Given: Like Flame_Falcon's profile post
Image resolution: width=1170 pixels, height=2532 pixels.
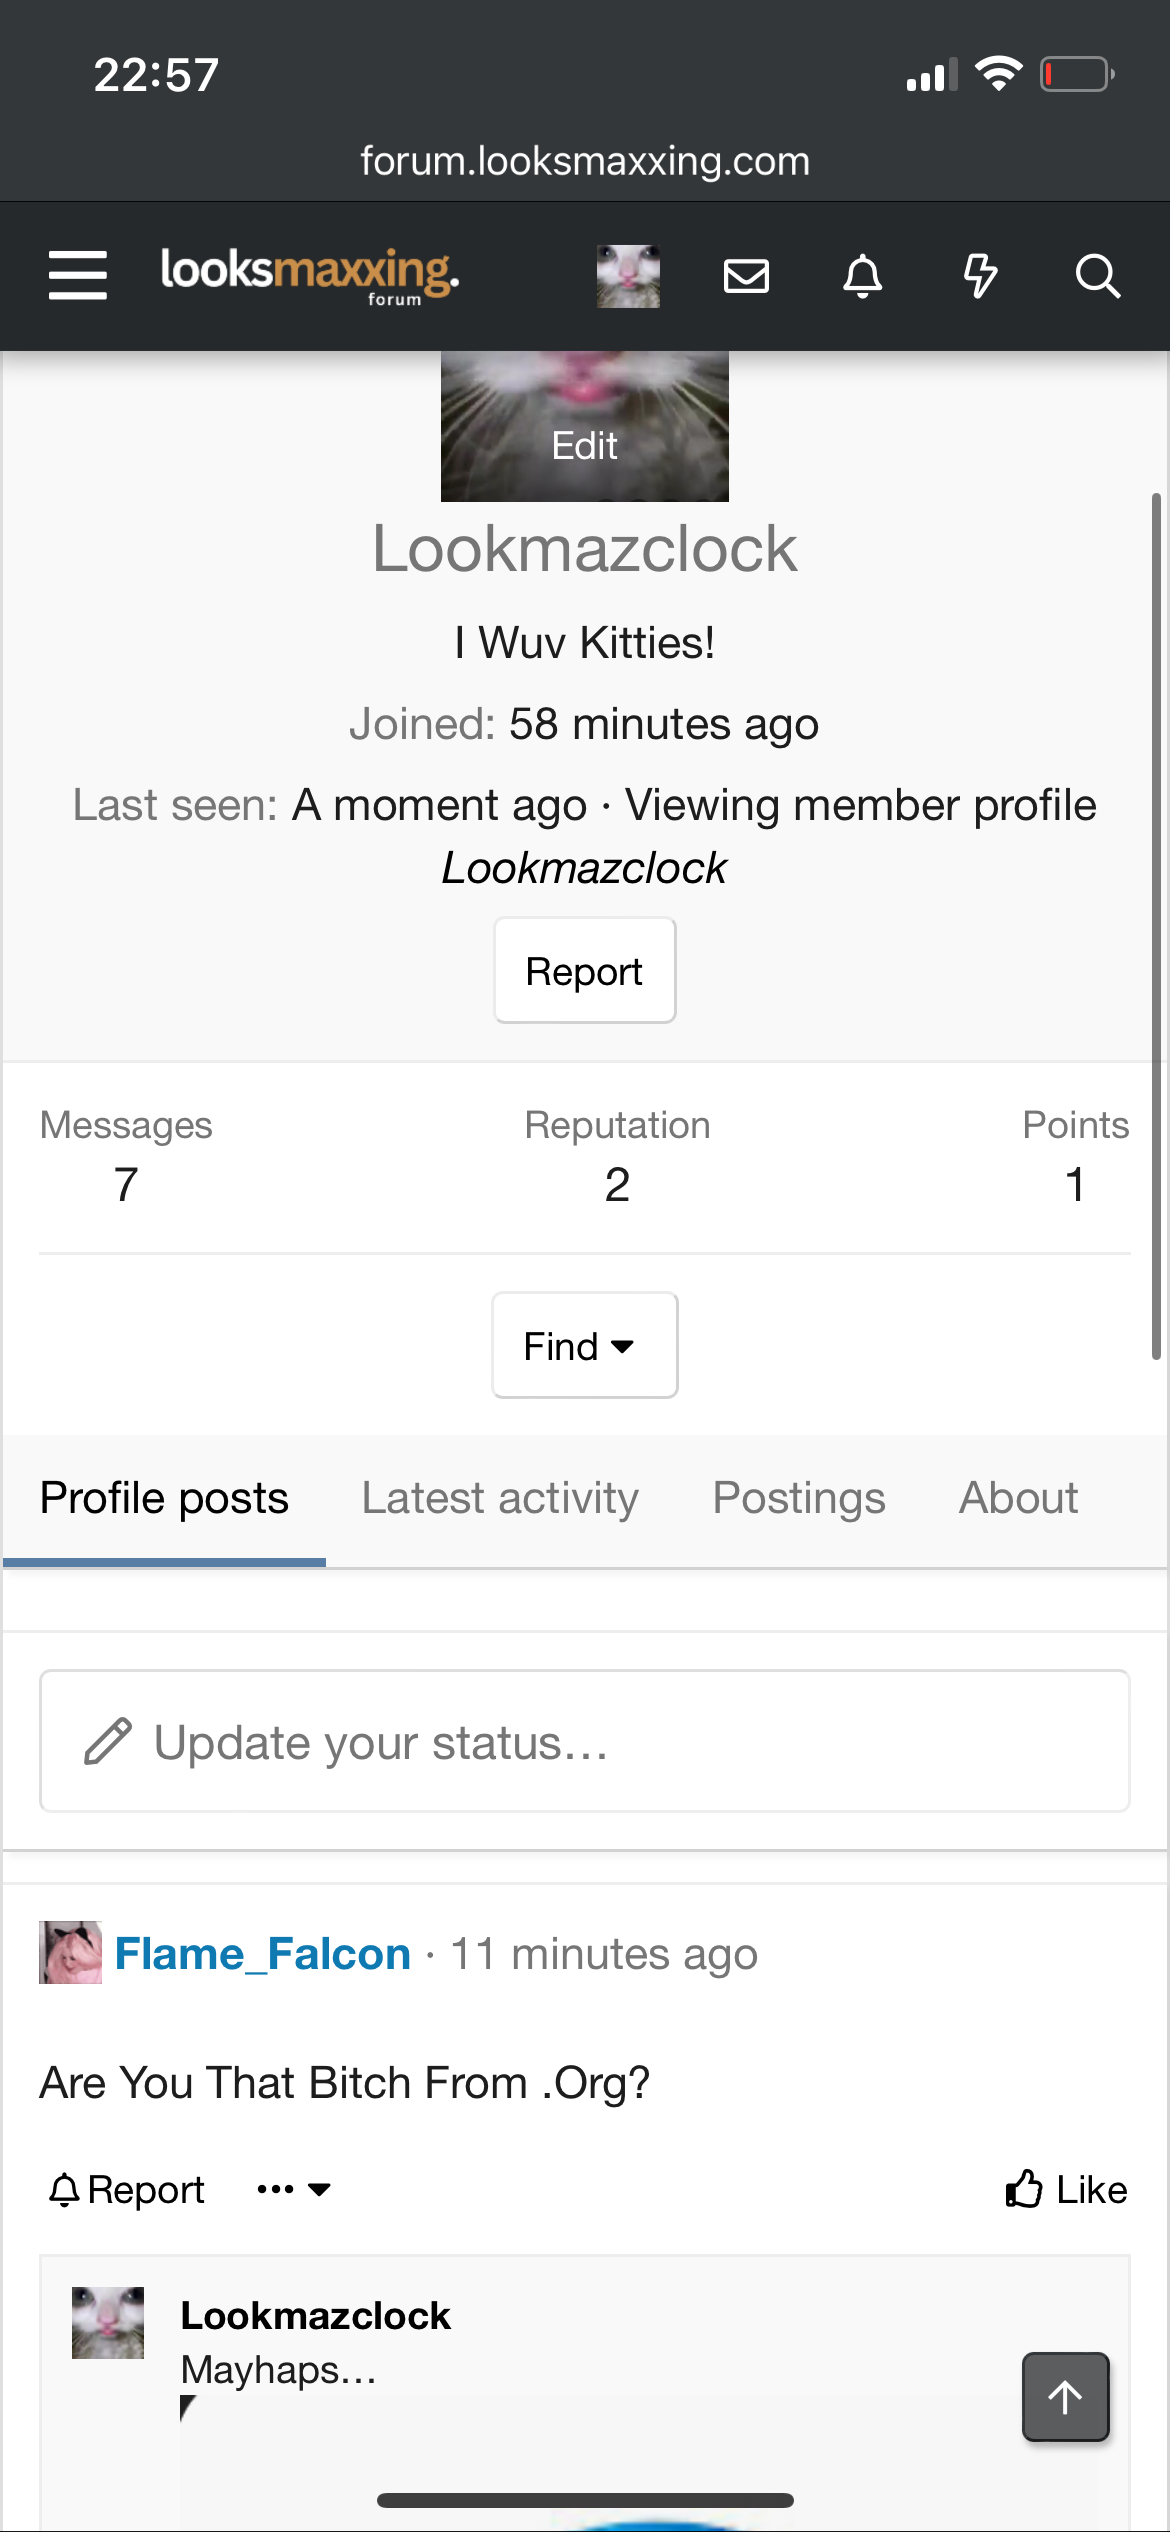Looking at the screenshot, I should pyautogui.click(x=1066, y=2190).
